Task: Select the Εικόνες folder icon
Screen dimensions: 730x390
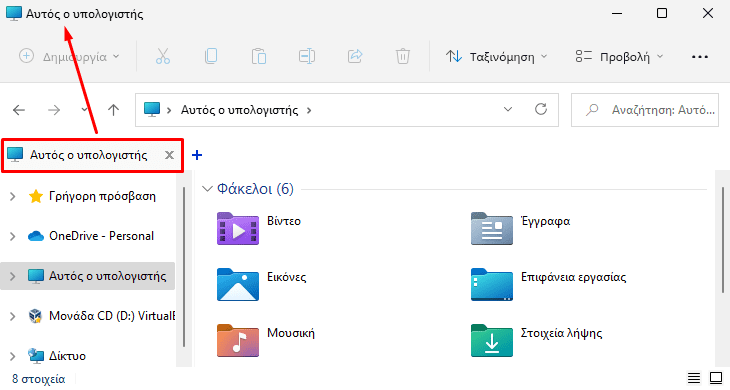Action: coord(237,284)
